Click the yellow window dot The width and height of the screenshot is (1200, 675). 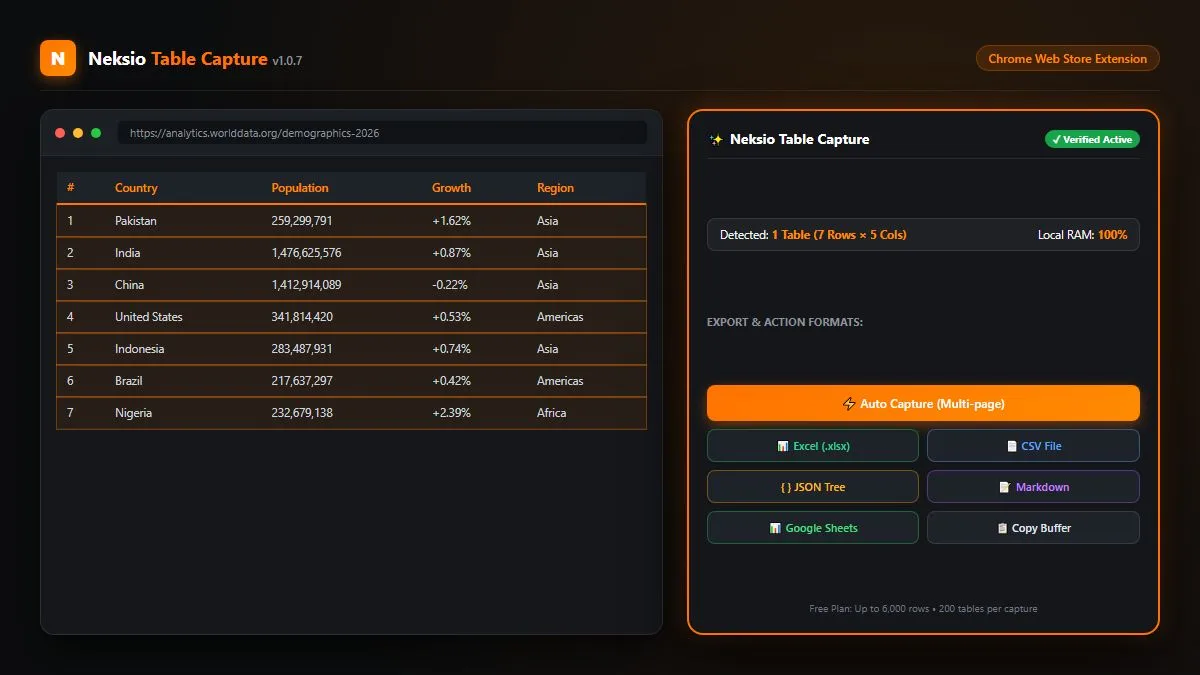tap(78, 133)
